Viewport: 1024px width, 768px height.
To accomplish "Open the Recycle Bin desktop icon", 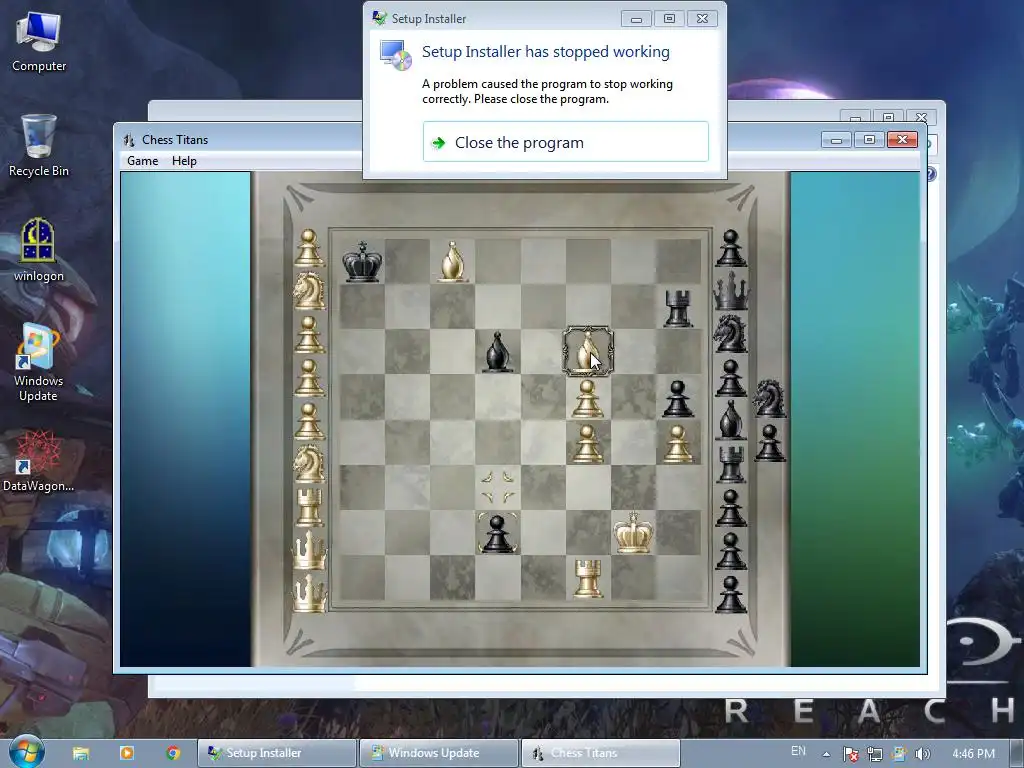I will (39, 146).
